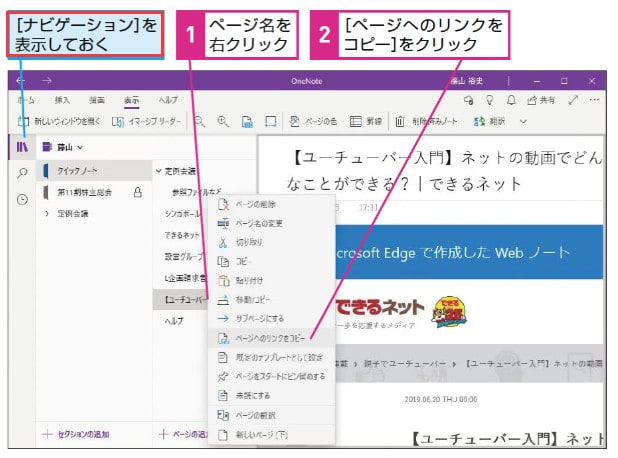The width and height of the screenshot is (618, 458).
Task: Click the zoom in magnifier in toolbar
Action: (x=222, y=121)
